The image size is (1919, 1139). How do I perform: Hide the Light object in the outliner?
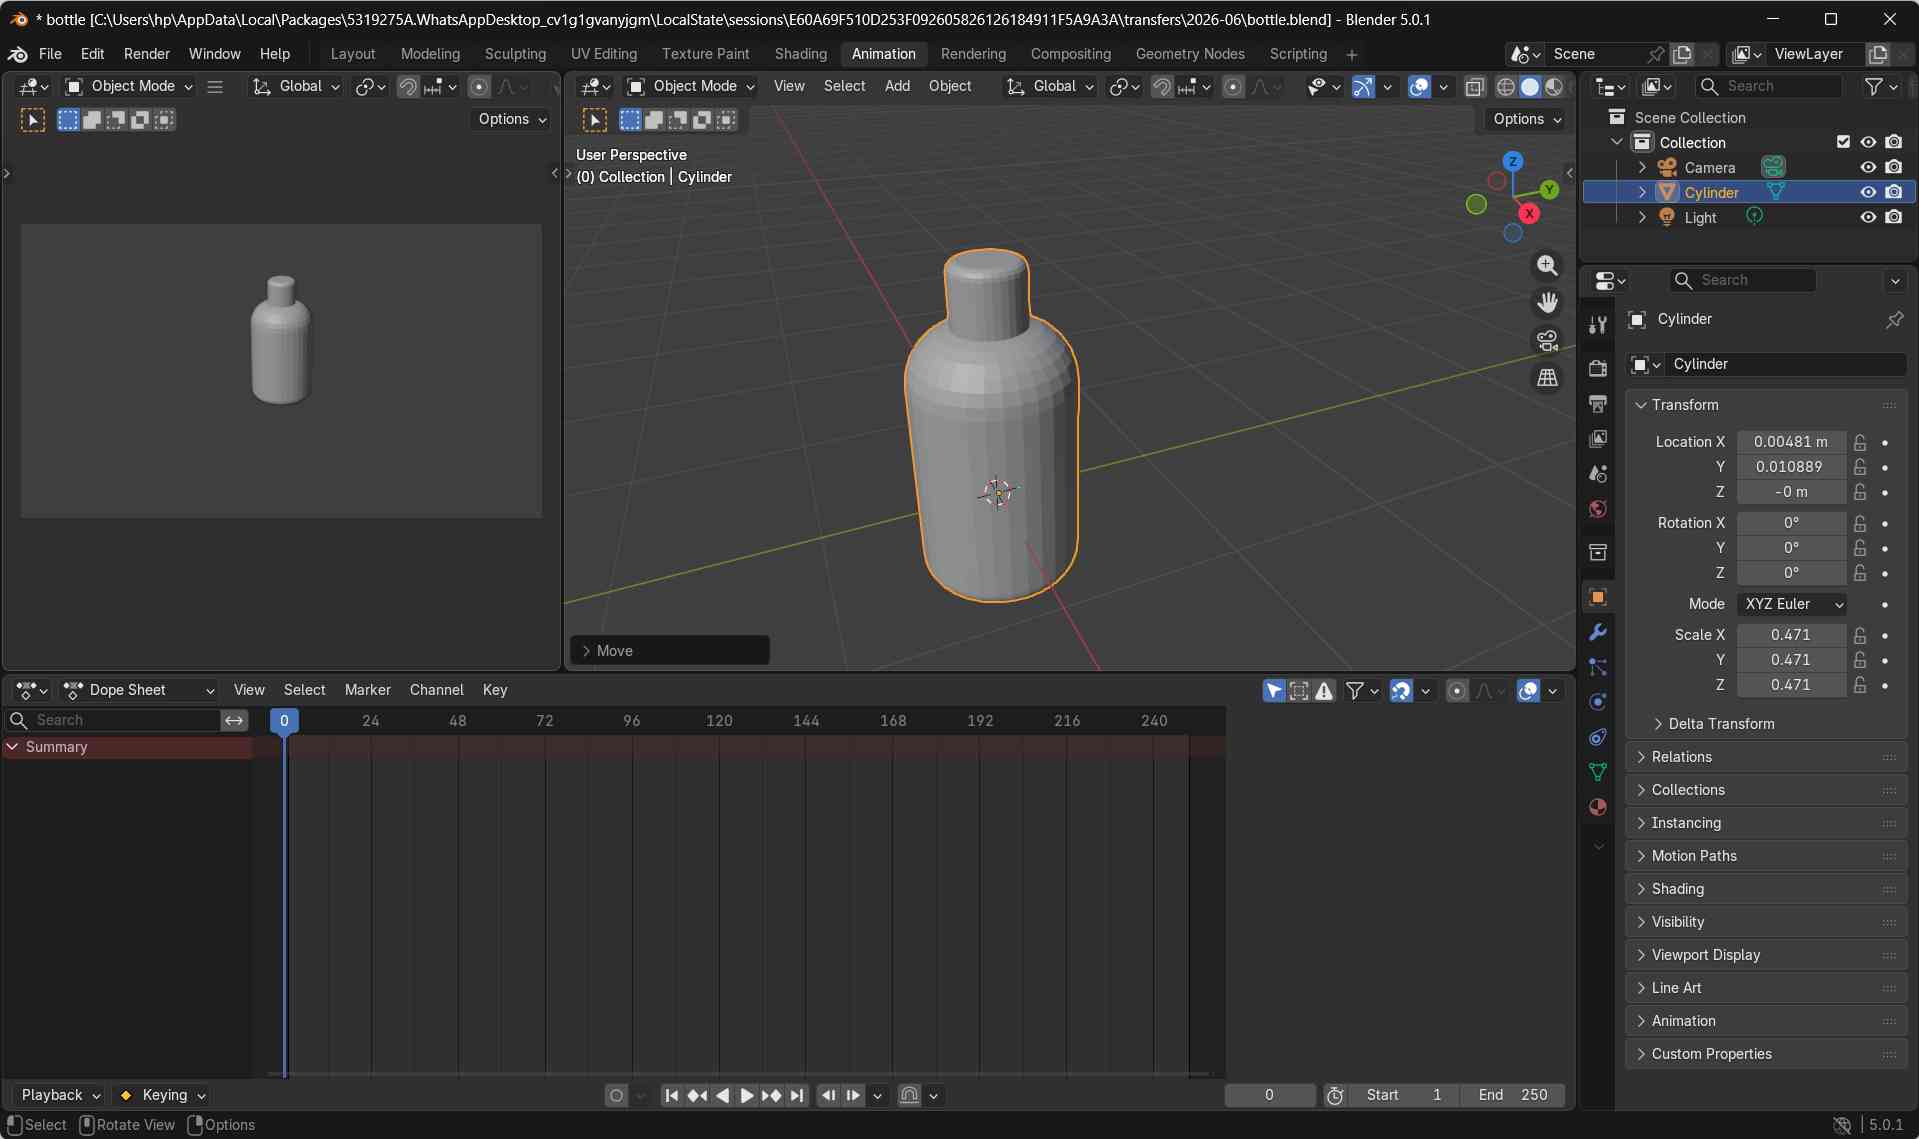pyautogui.click(x=1868, y=217)
